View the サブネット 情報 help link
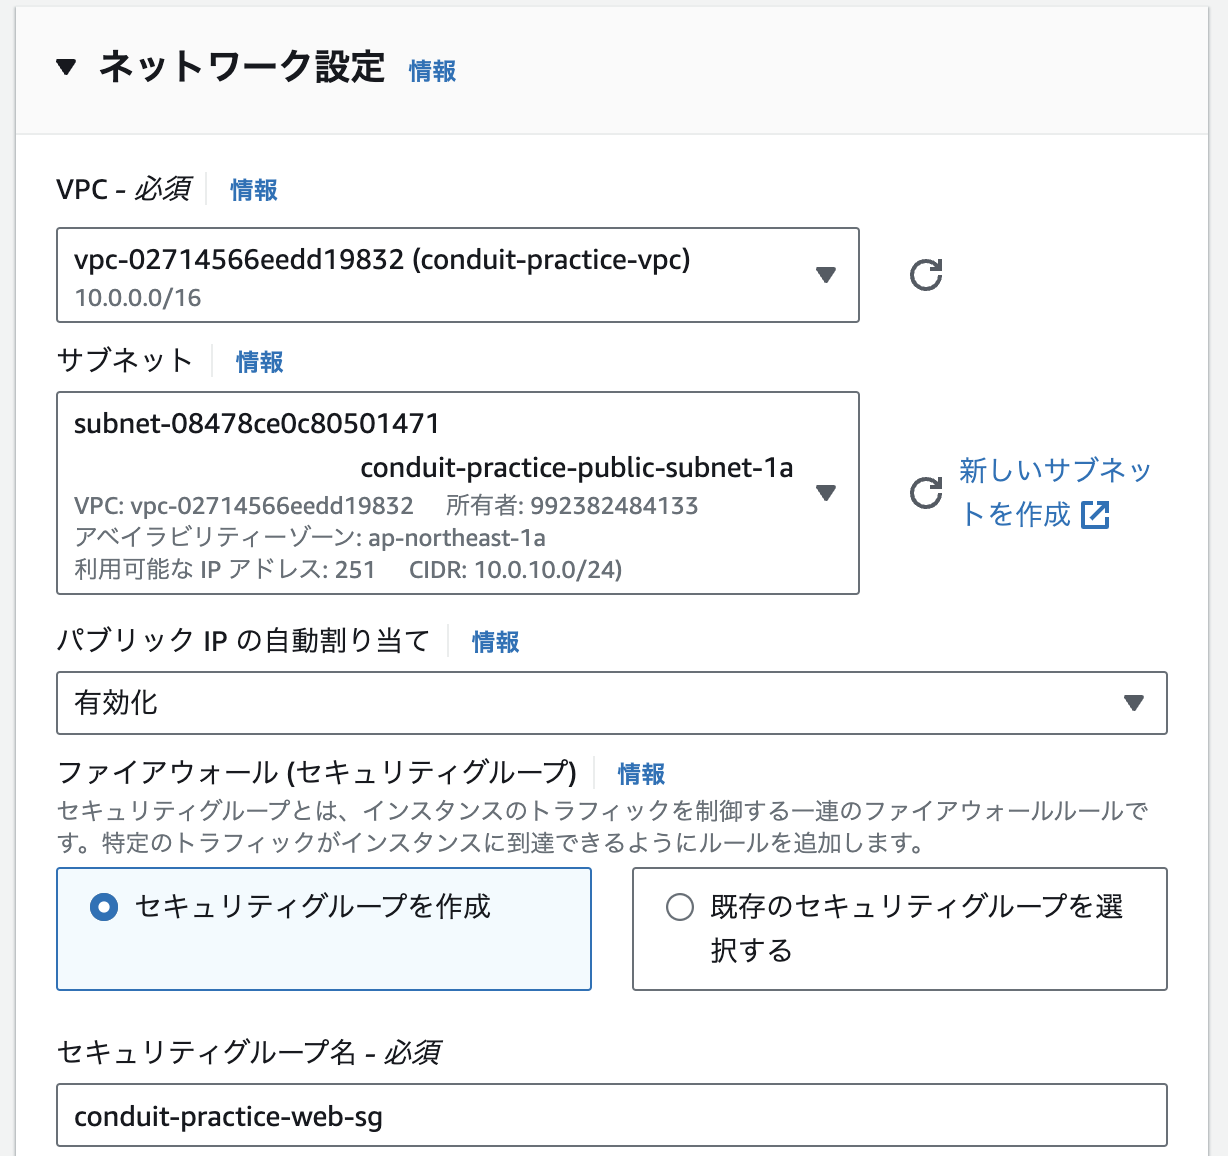Screen dimensions: 1228x1156 258,361
